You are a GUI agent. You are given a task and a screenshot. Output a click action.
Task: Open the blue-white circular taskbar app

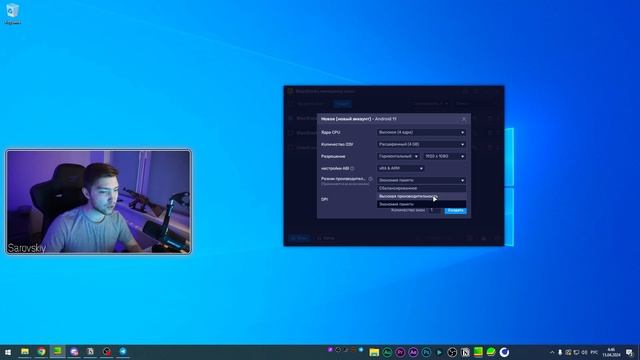pyautogui.click(x=504, y=352)
